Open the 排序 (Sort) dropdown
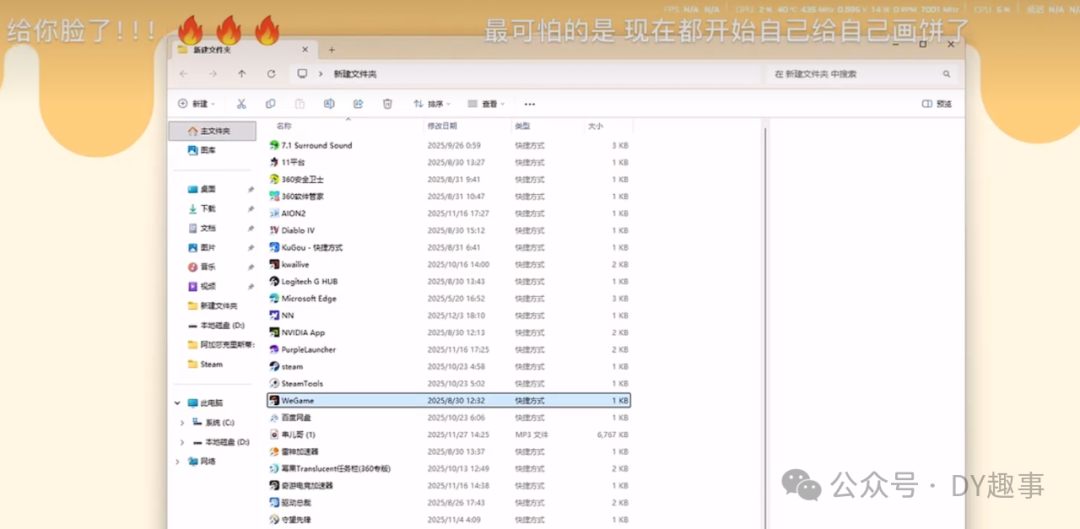Screen dimensions: 1080x529 coord(432,104)
